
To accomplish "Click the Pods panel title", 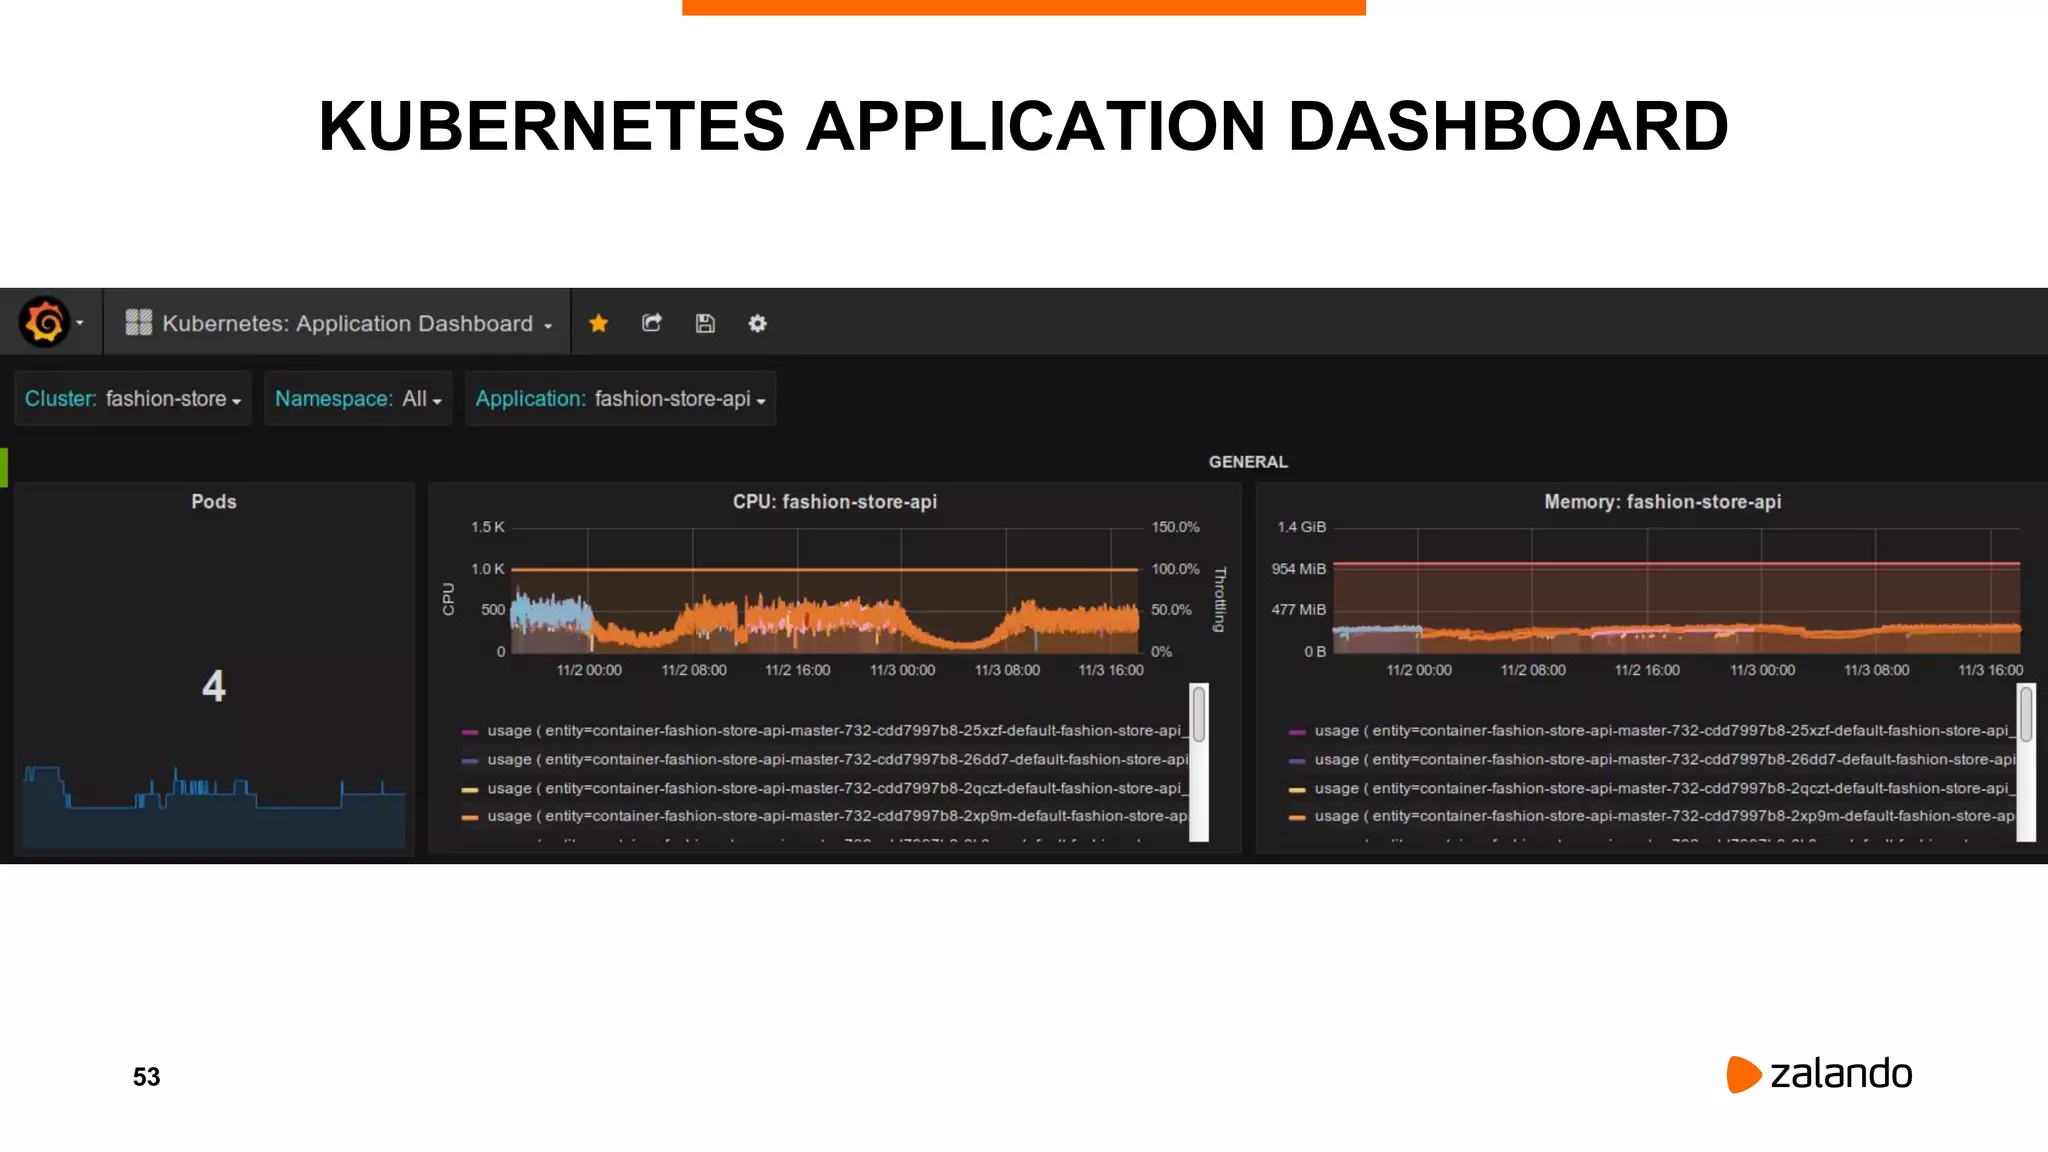I will (214, 502).
